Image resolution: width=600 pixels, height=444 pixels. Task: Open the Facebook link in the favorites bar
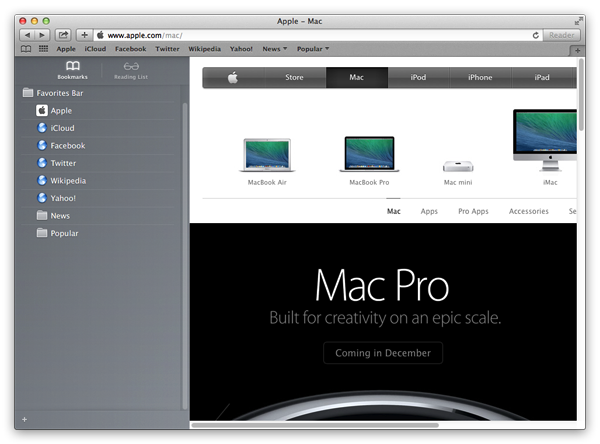(x=130, y=49)
